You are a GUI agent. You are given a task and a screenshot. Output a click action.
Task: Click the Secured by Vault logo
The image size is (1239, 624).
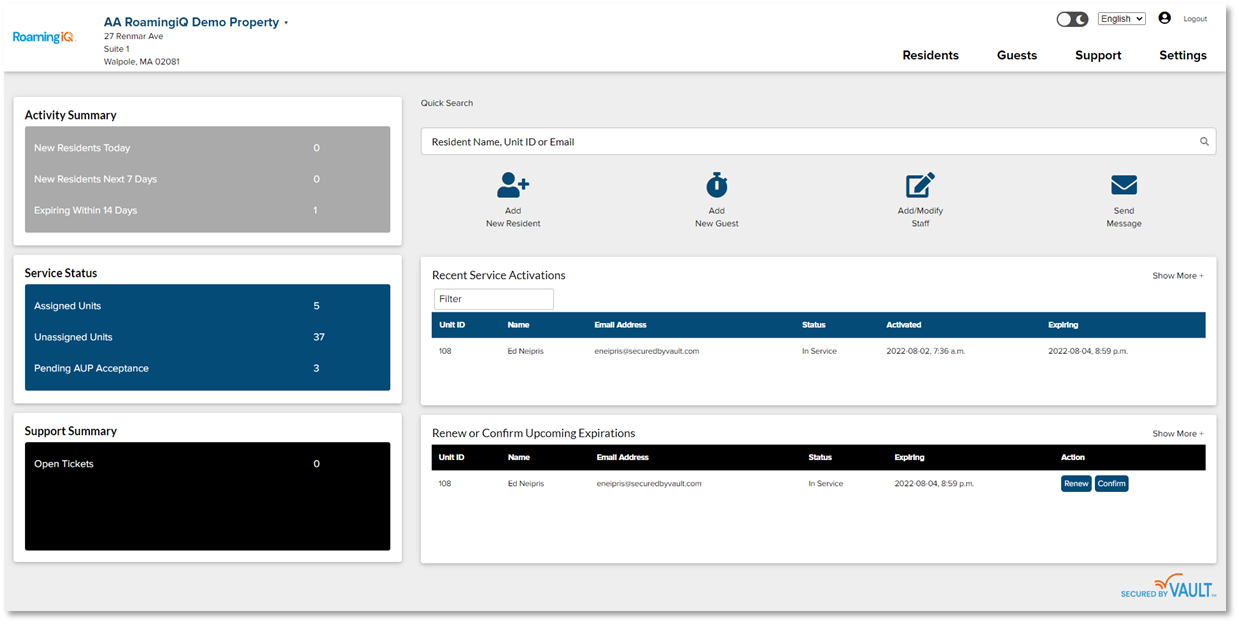1168,587
